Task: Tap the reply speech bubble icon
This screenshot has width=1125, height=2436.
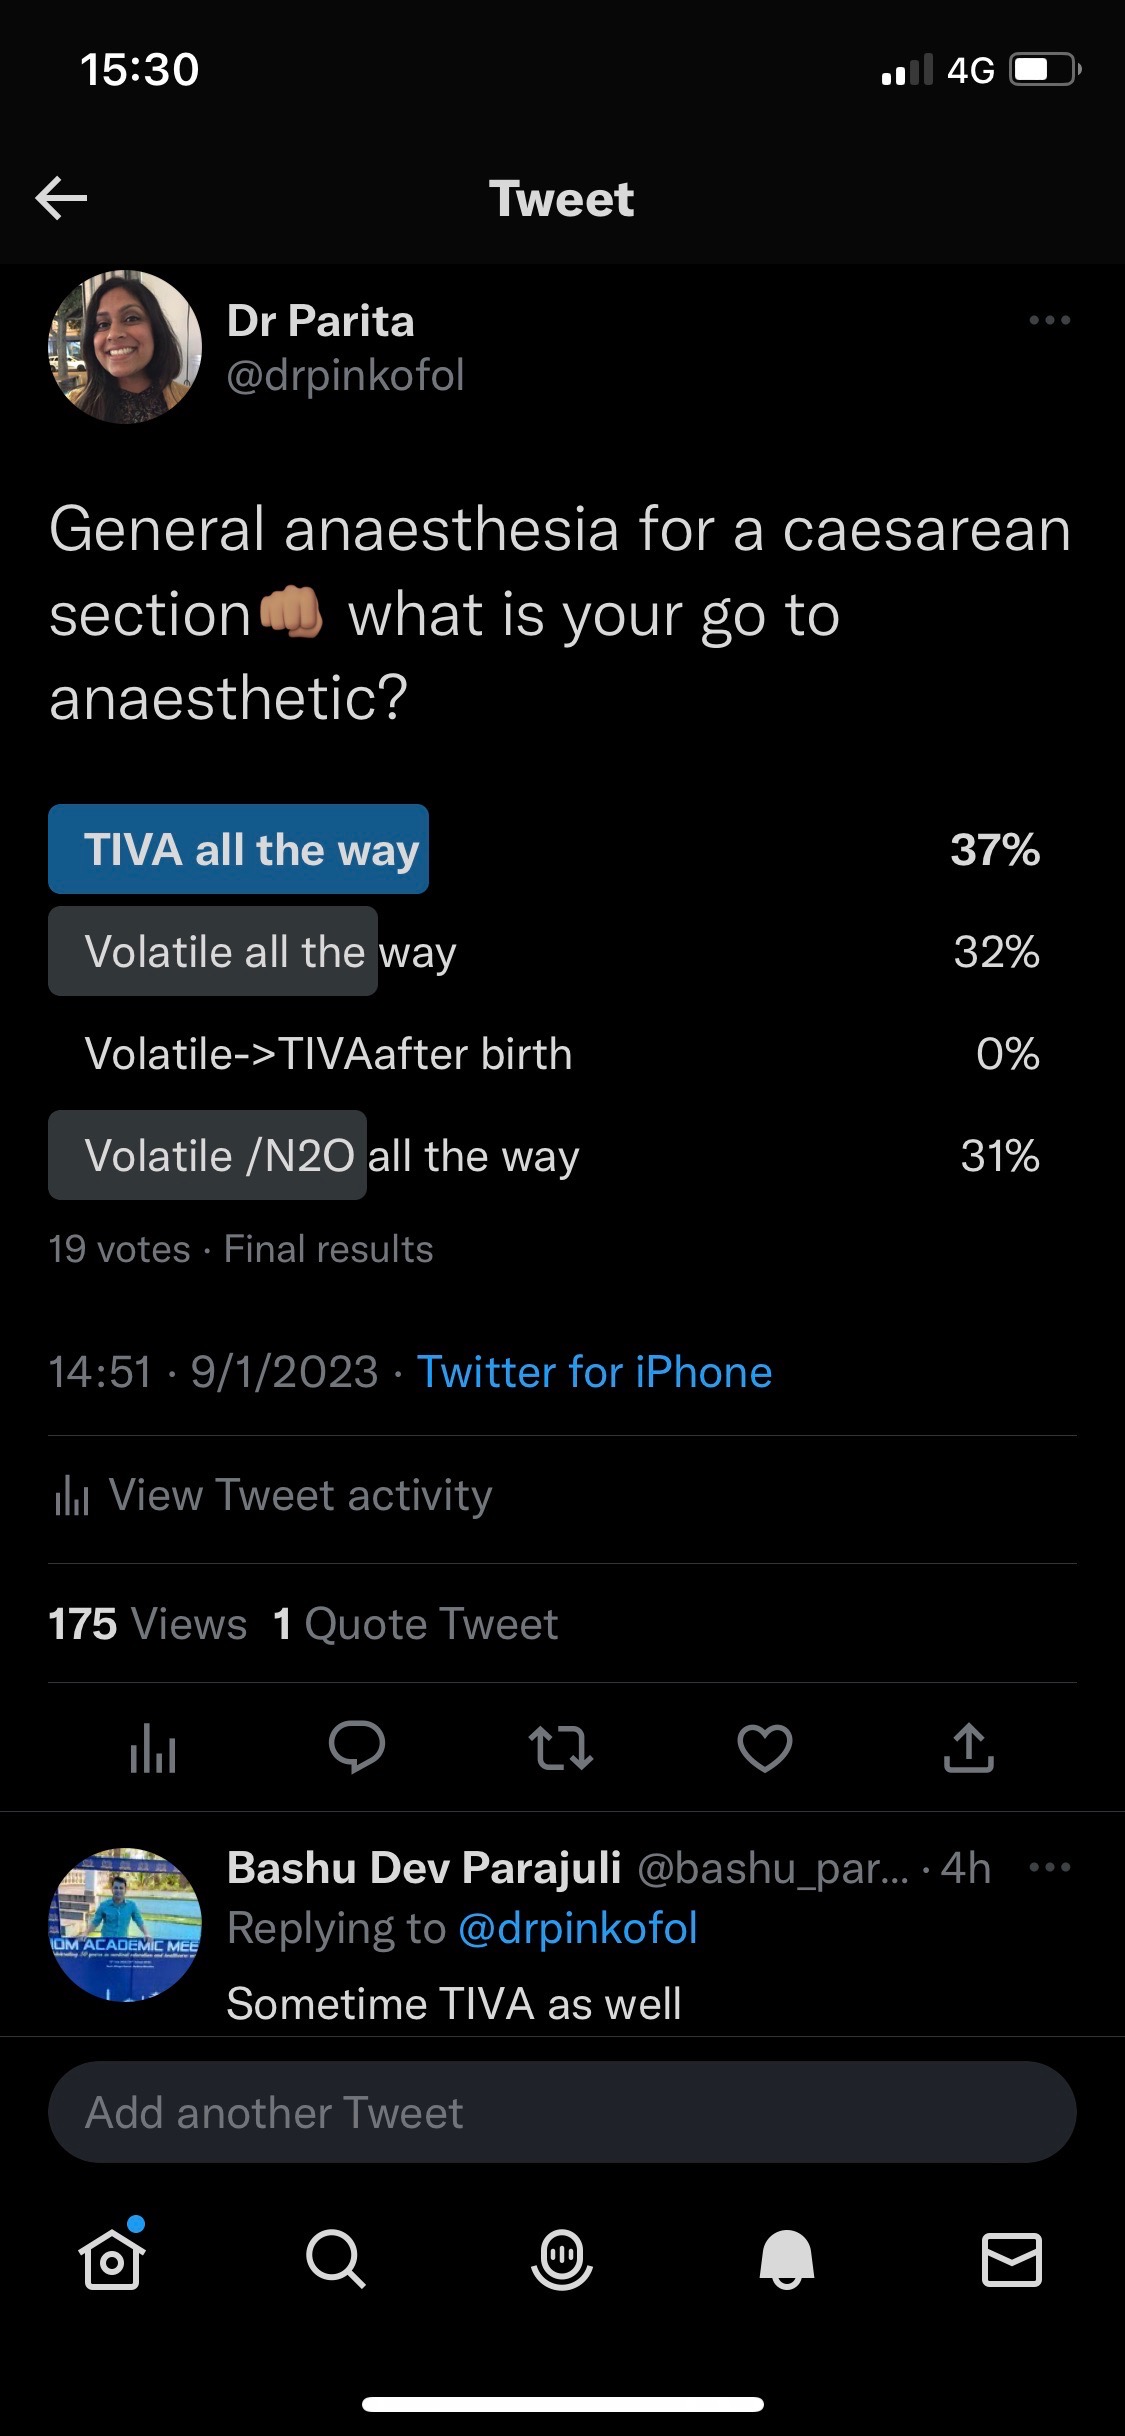Action: click(357, 1747)
